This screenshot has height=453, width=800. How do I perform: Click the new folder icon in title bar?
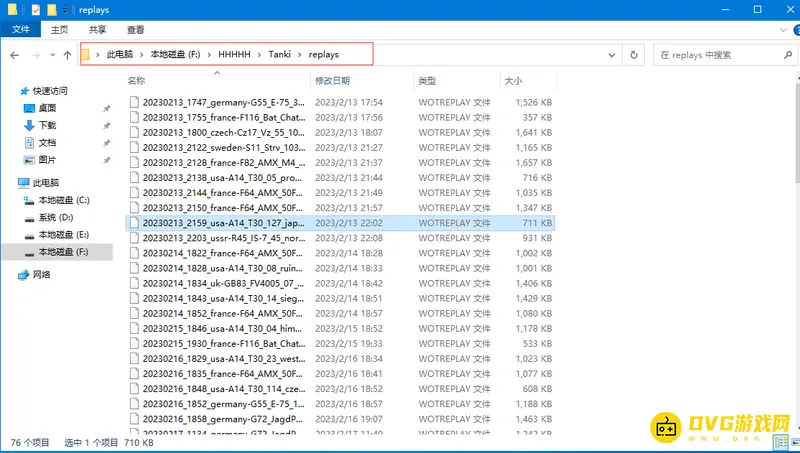pyautogui.click(x=52, y=10)
